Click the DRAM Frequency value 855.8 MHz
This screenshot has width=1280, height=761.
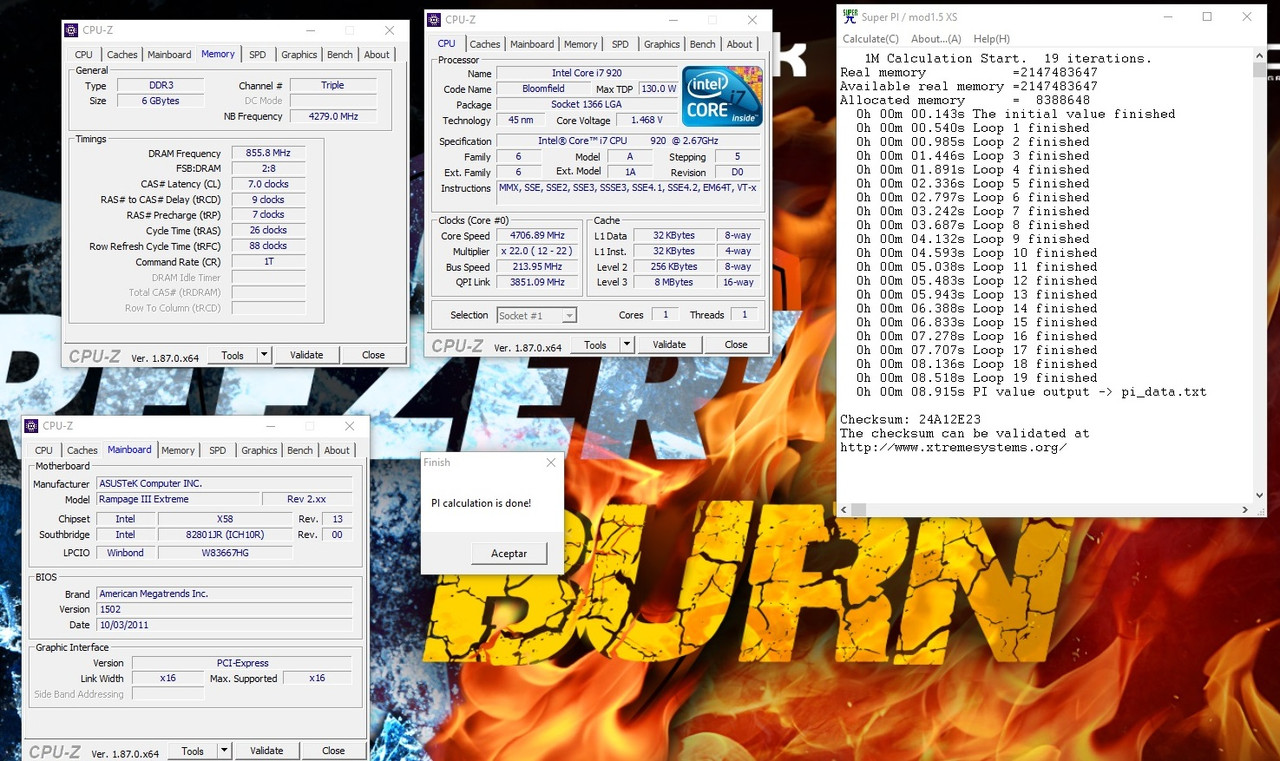(268, 154)
